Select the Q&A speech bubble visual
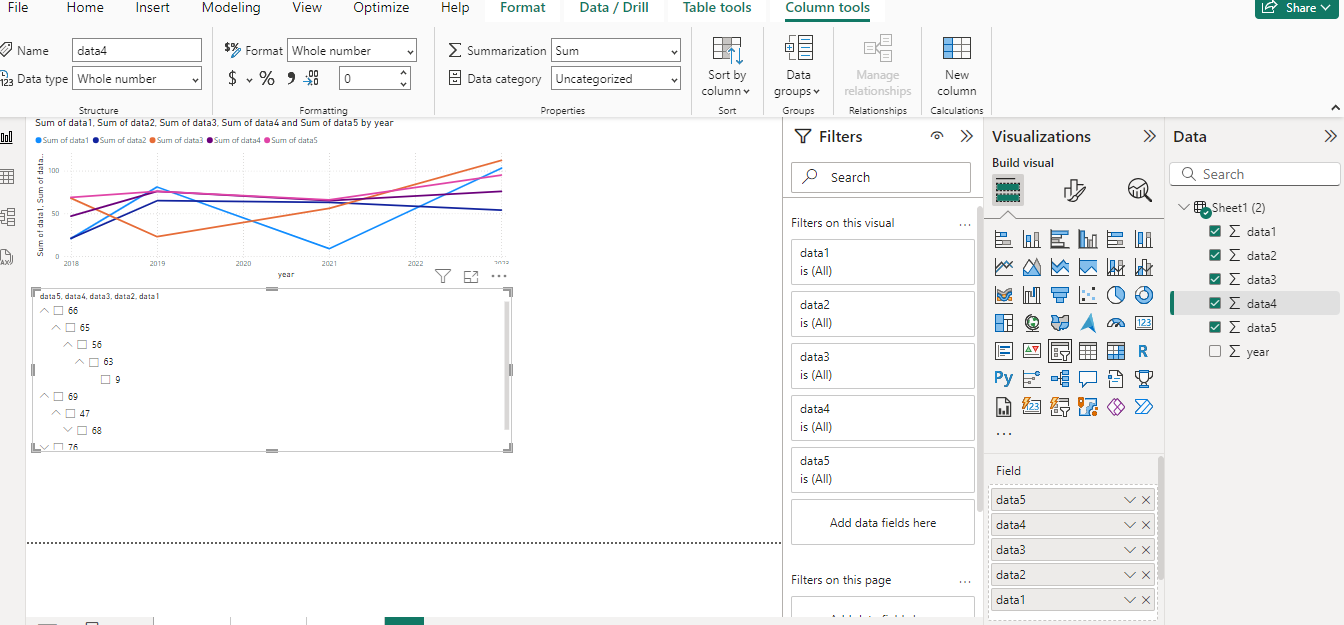1344x625 pixels. click(1088, 378)
